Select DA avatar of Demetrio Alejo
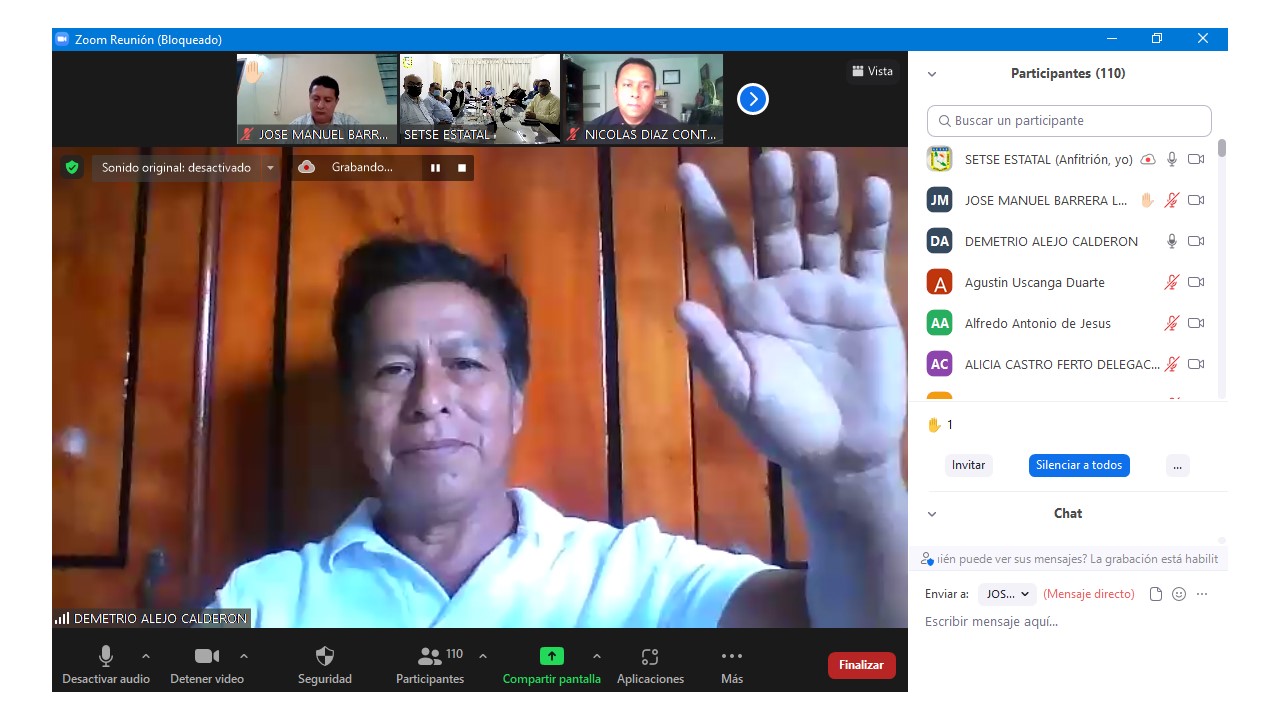 pyautogui.click(x=939, y=241)
